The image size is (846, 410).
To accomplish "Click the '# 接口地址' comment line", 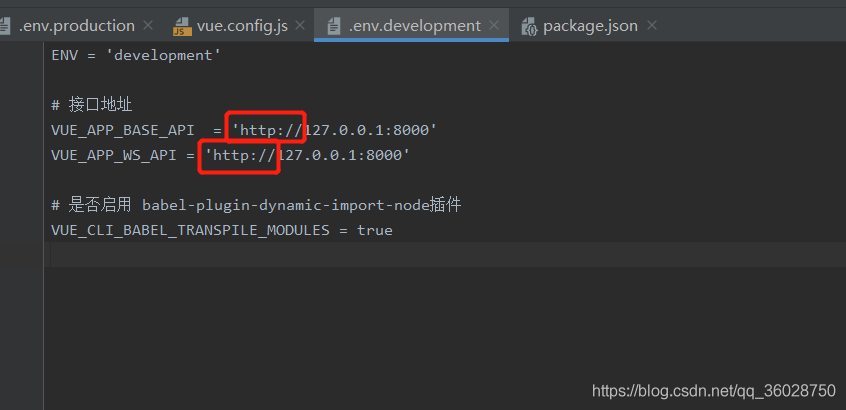I will pos(92,105).
